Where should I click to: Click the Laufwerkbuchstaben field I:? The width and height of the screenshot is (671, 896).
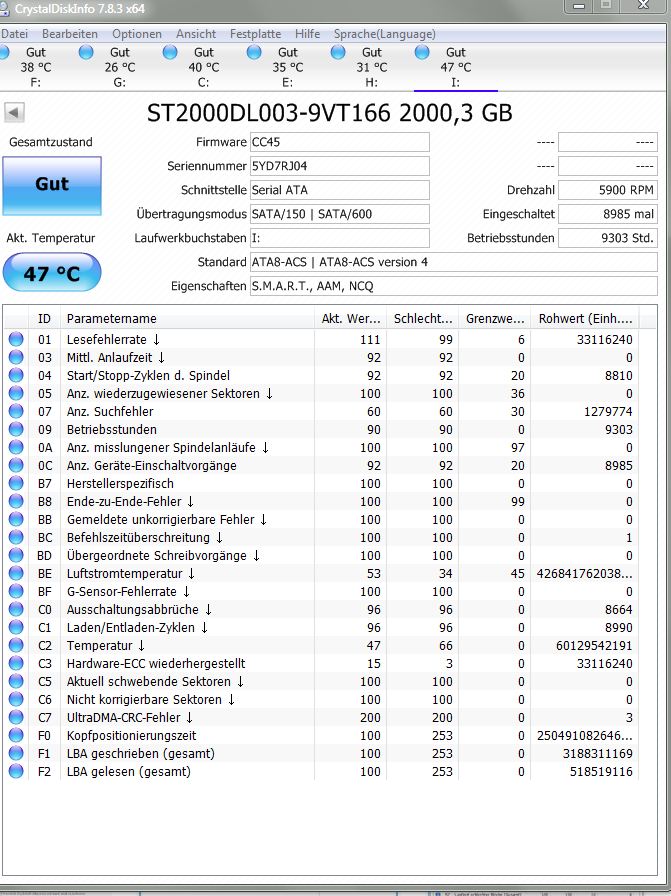pos(340,238)
